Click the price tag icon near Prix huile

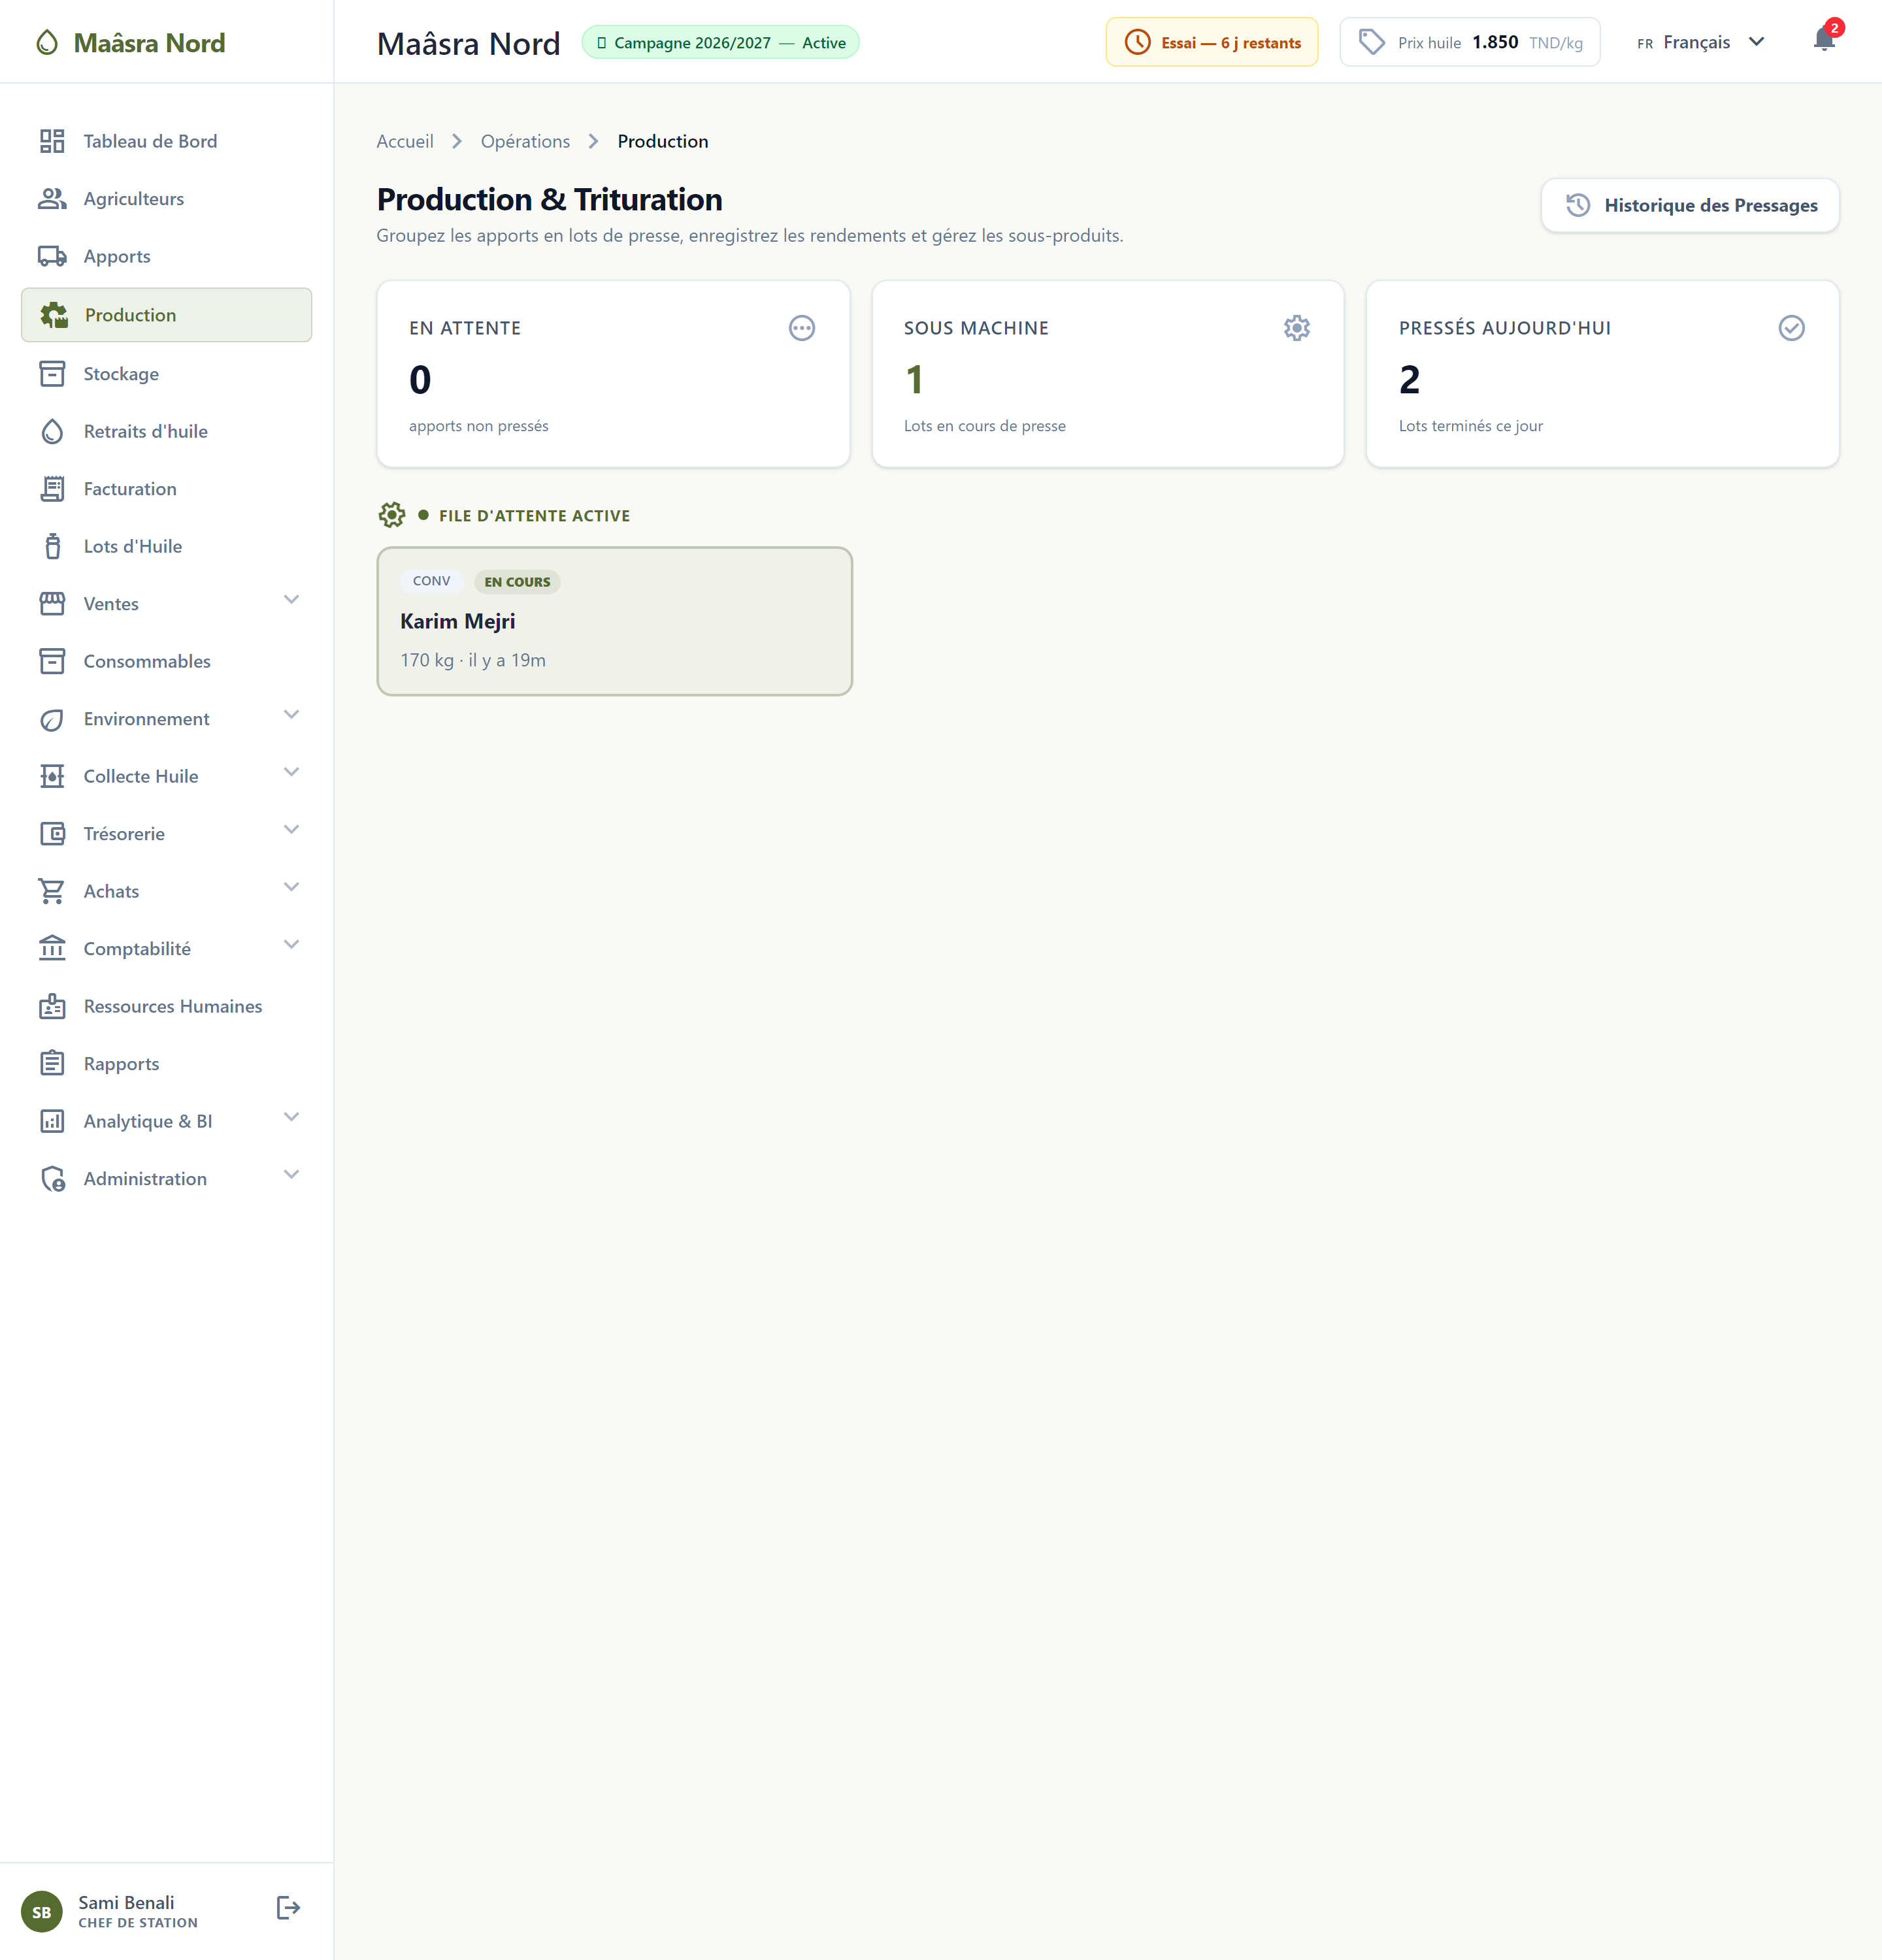tap(1371, 42)
